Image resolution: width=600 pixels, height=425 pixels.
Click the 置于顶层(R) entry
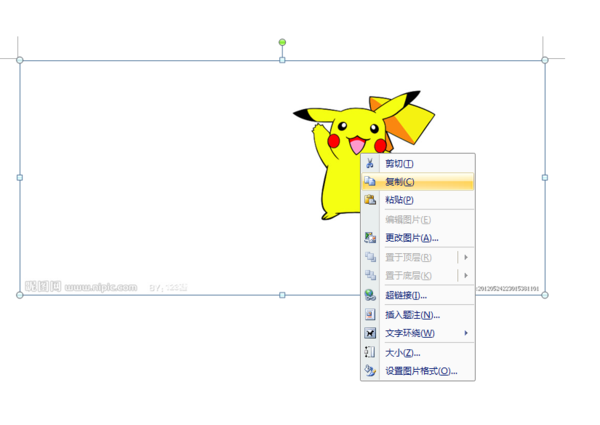418,257
